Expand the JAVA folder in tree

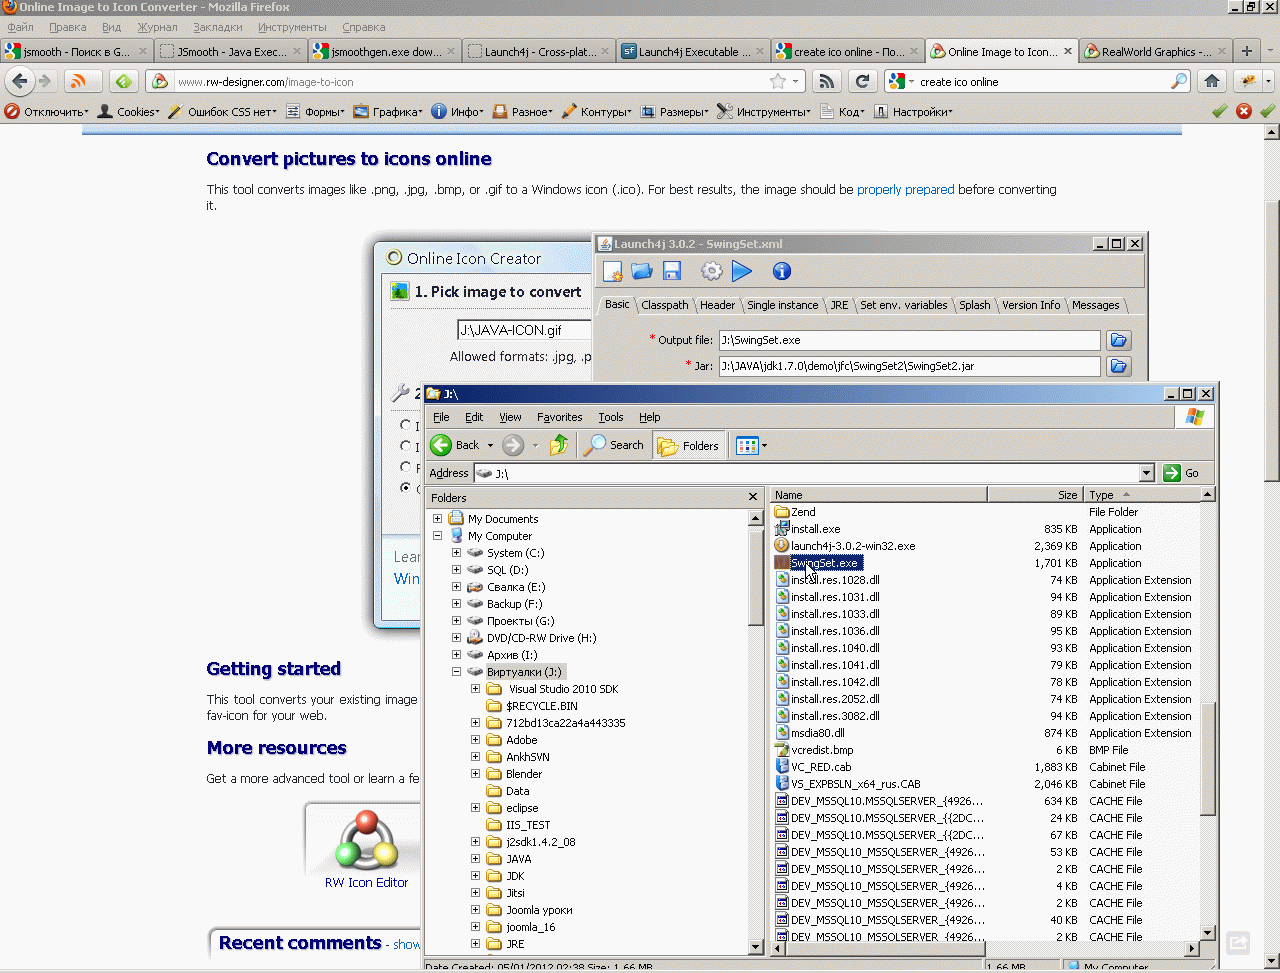[x=475, y=859]
